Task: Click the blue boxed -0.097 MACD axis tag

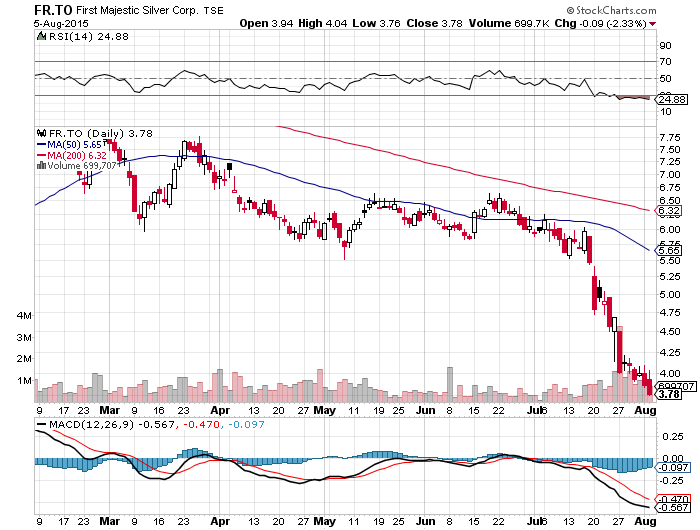Action: pyautogui.click(x=673, y=467)
